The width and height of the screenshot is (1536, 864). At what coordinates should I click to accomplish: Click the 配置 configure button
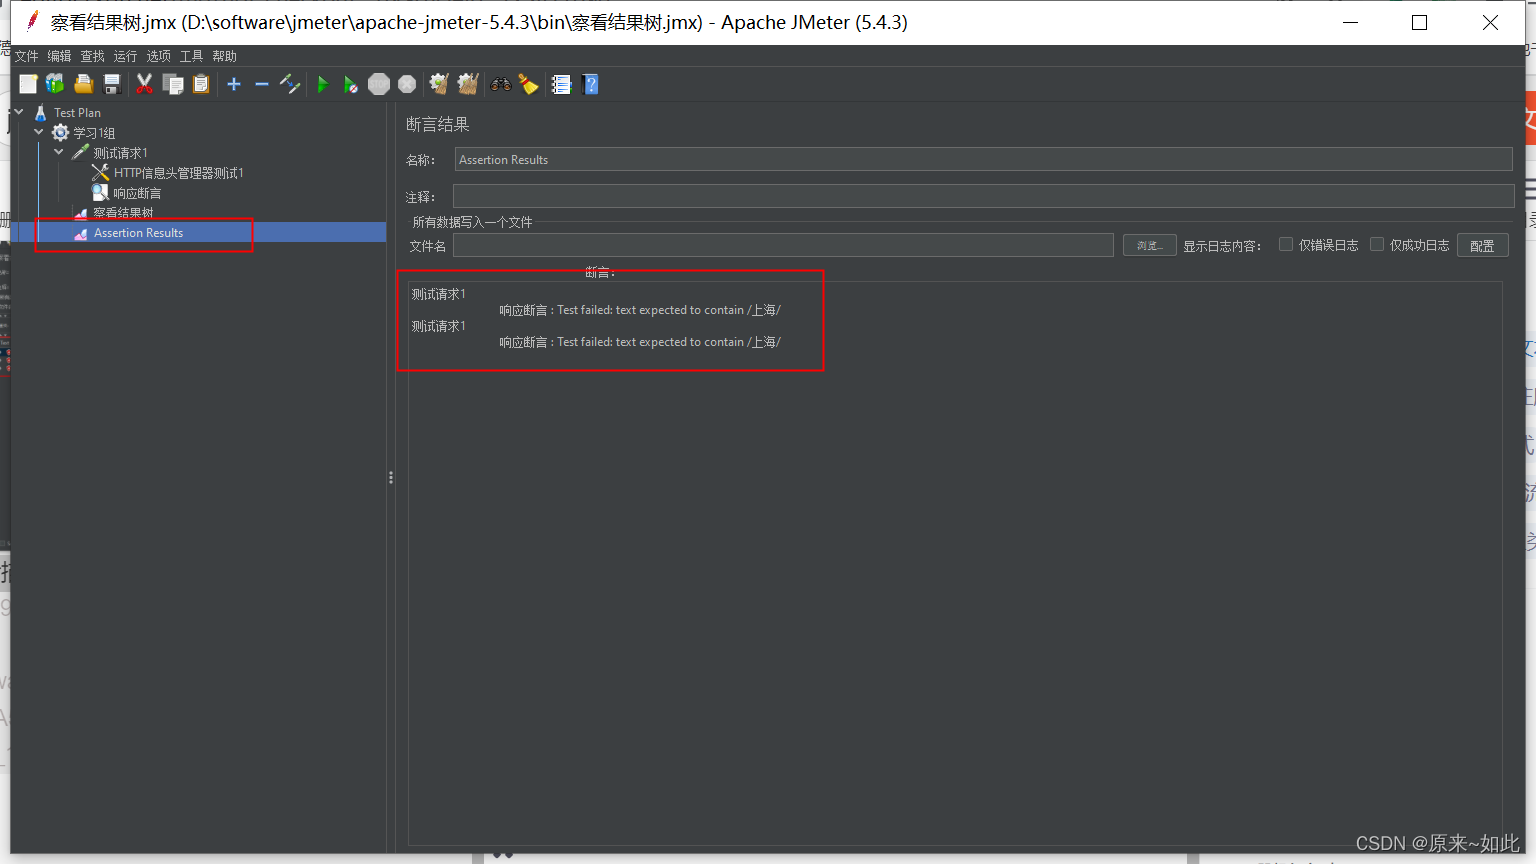click(x=1482, y=245)
